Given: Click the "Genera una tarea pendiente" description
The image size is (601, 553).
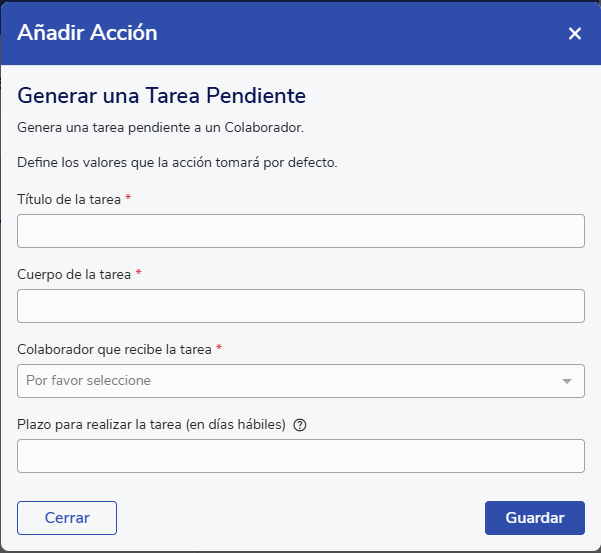Looking at the screenshot, I should click(160, 127).
